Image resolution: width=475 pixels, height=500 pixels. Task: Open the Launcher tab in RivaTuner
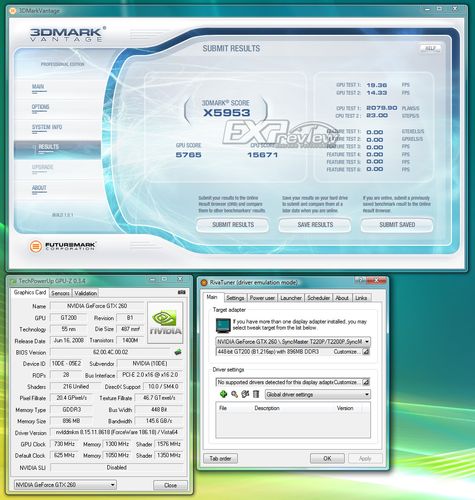tap(291, 298)
